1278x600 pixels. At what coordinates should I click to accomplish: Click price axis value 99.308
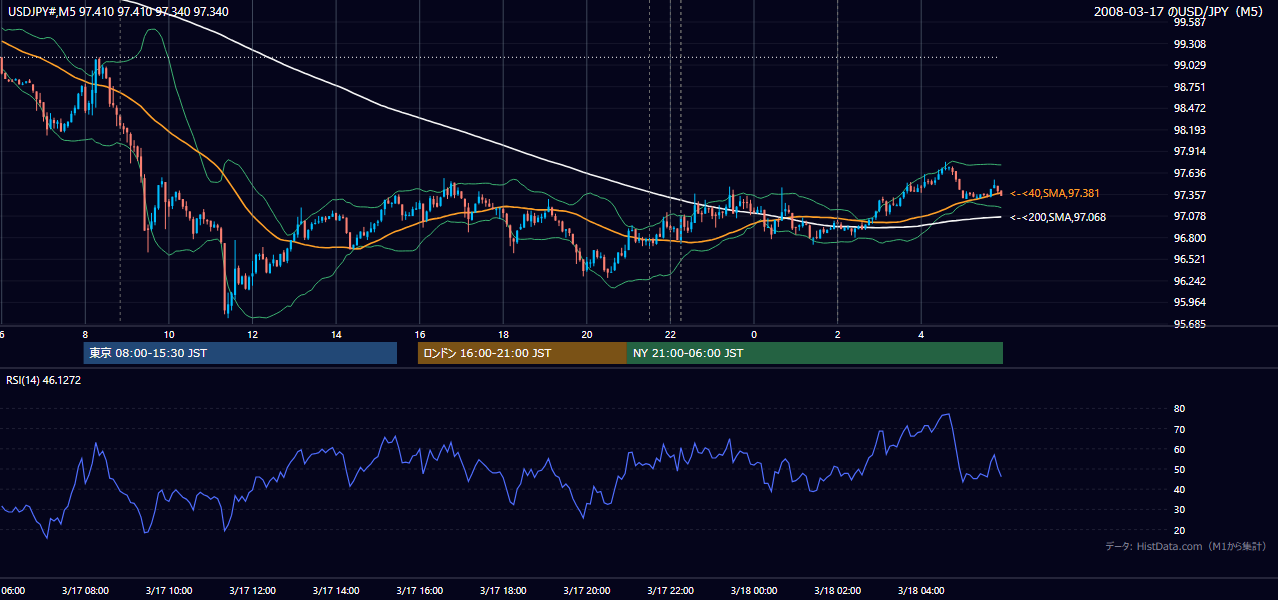coord(1189,44)
